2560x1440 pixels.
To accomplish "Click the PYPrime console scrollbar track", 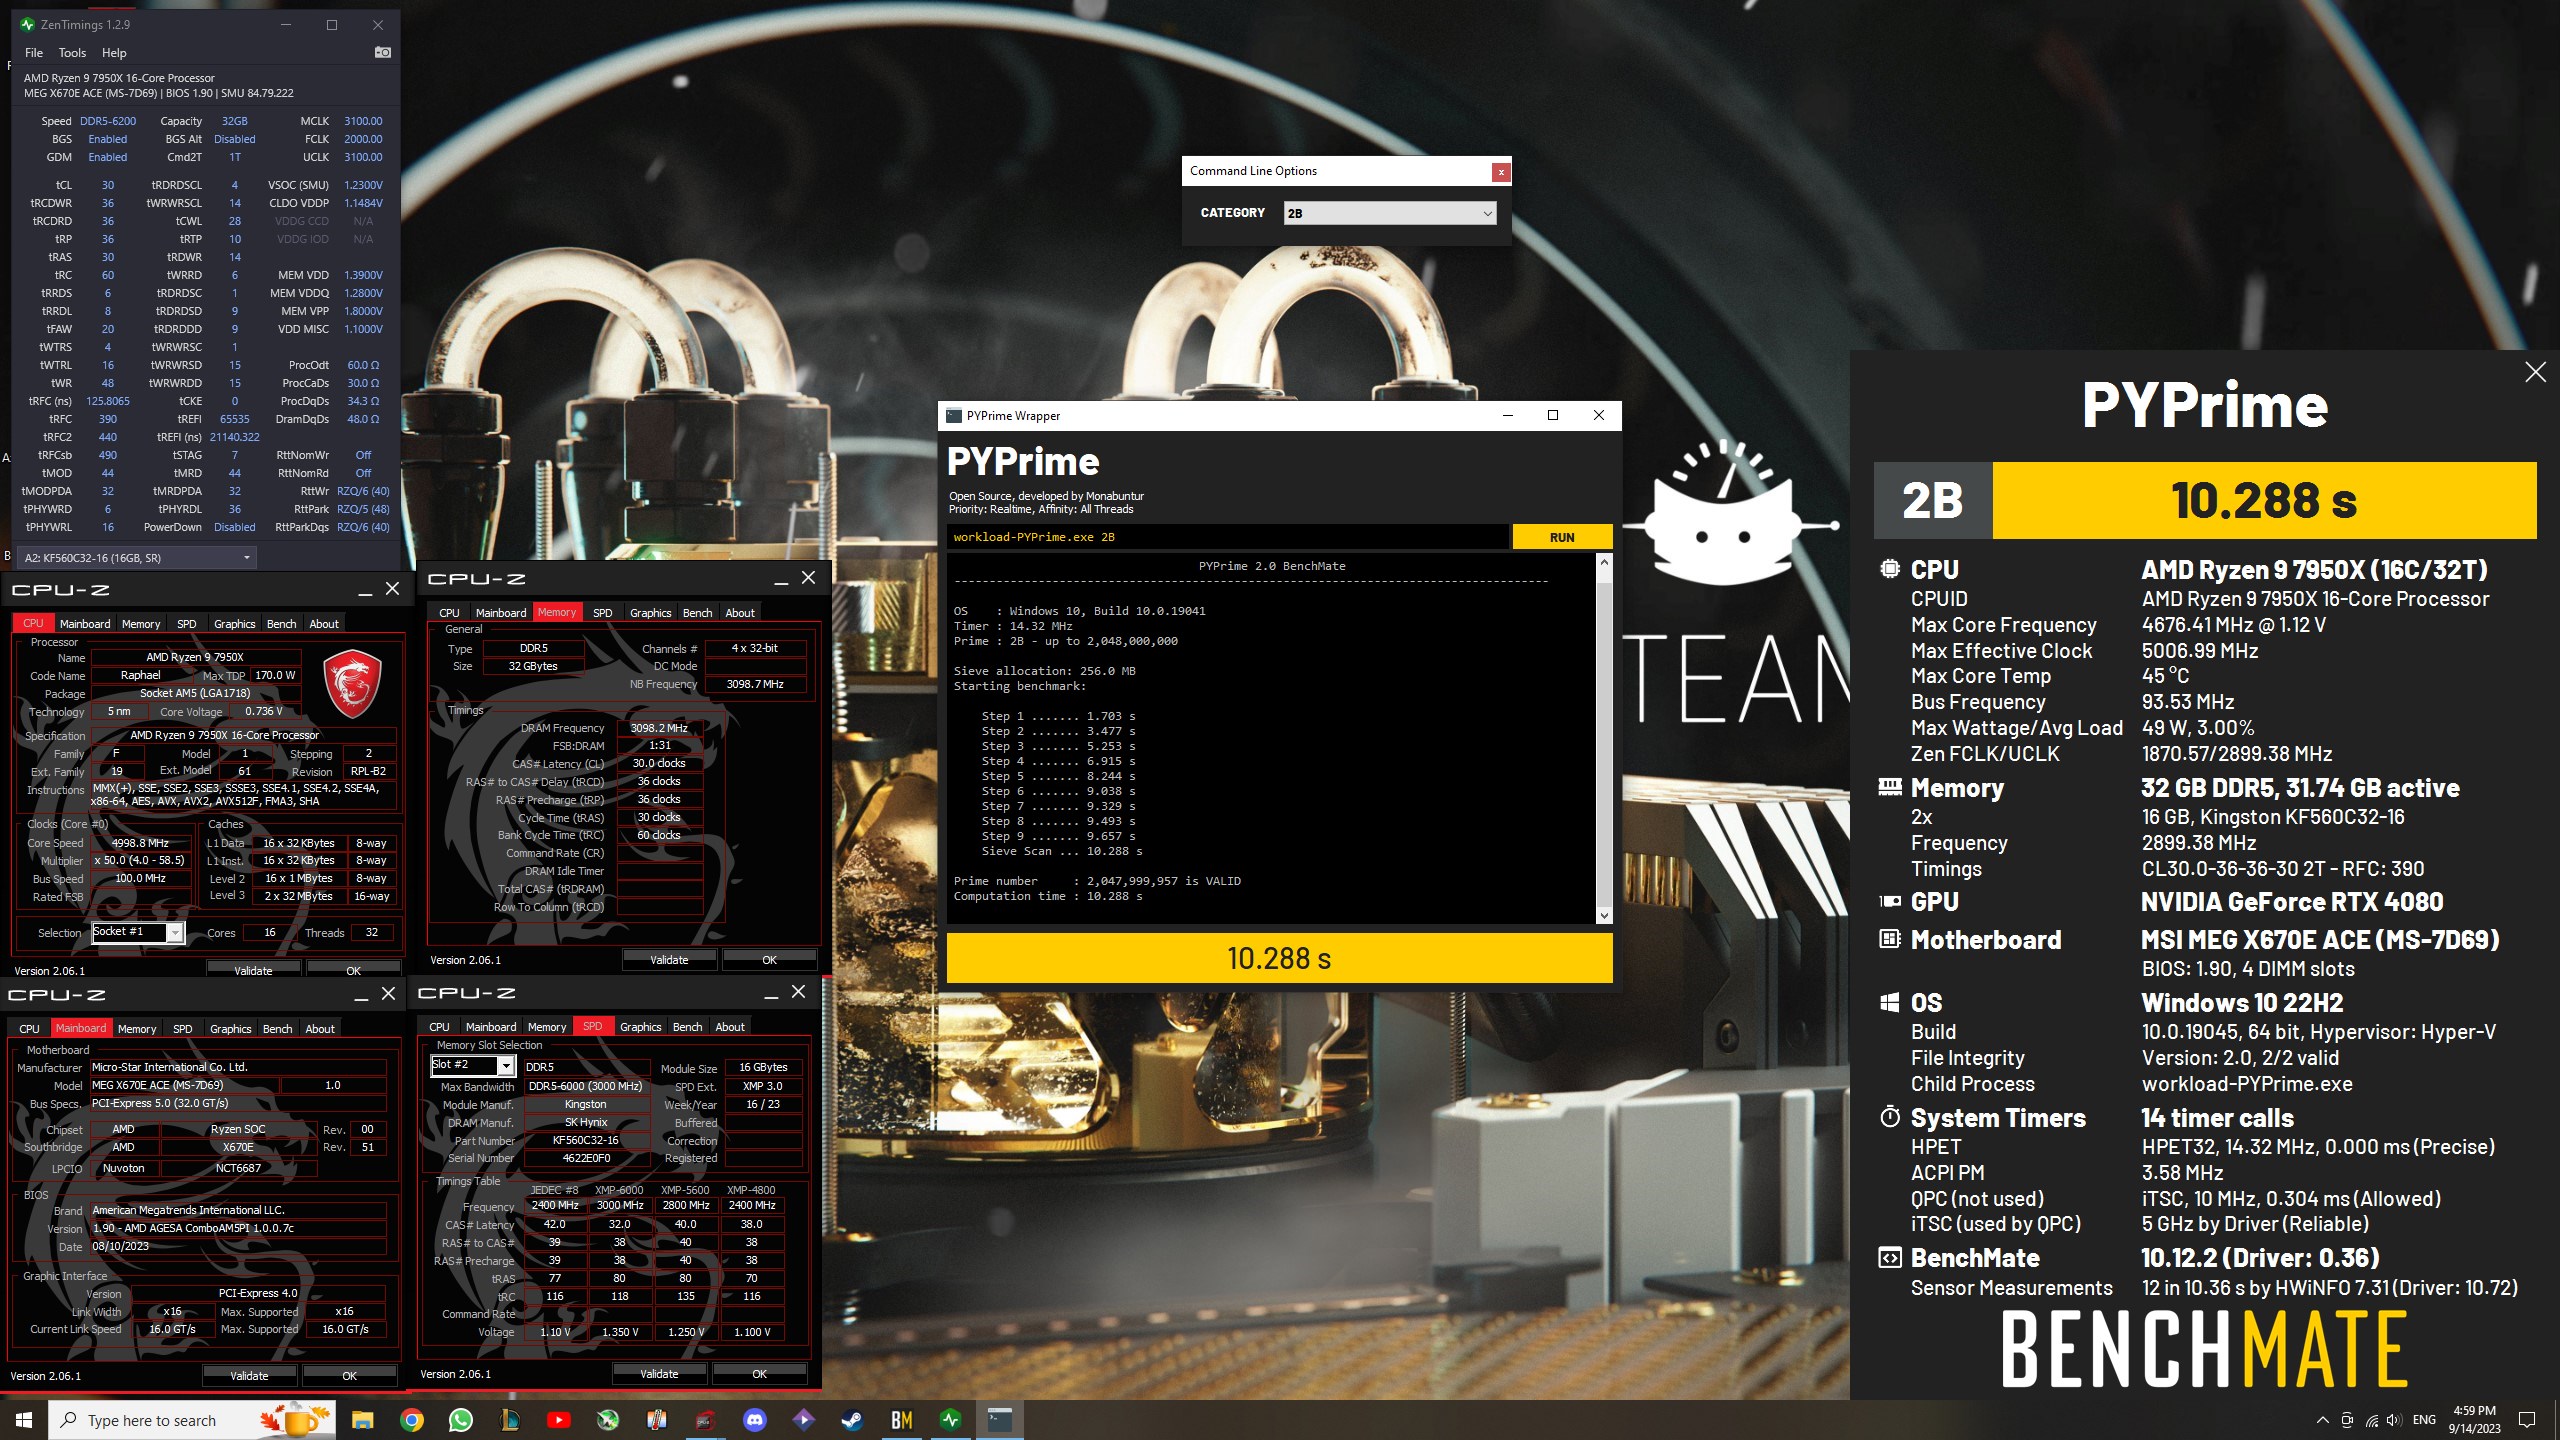I will (x=1604, y=740).
